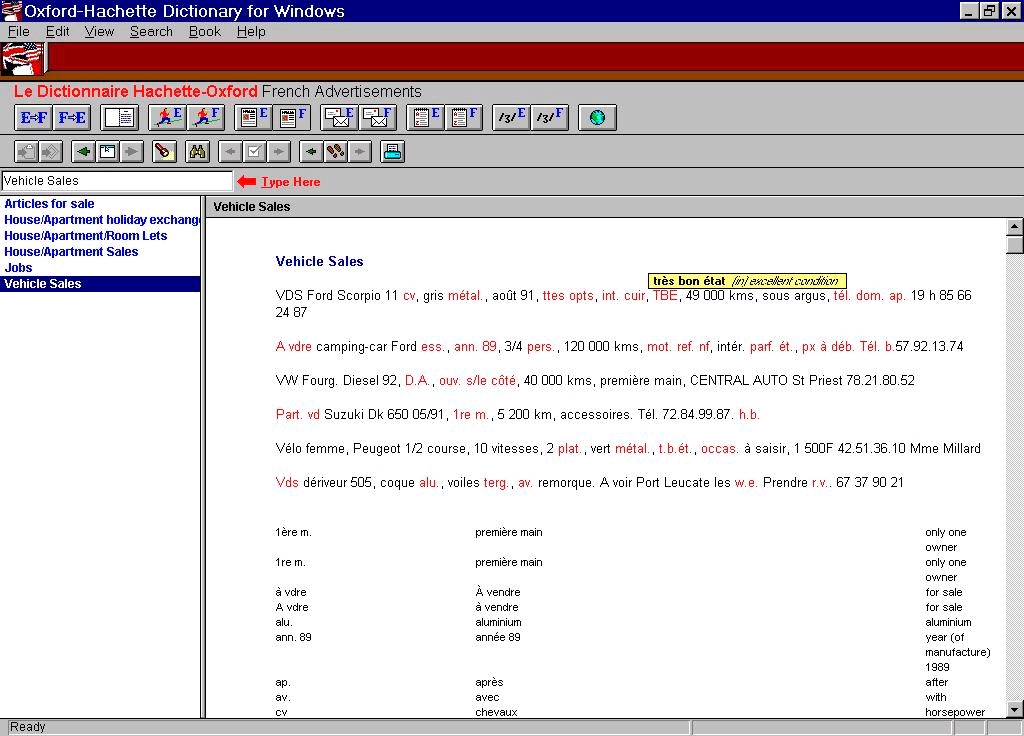Open the Search menu

pyautogui.click(x=151, y=31)
